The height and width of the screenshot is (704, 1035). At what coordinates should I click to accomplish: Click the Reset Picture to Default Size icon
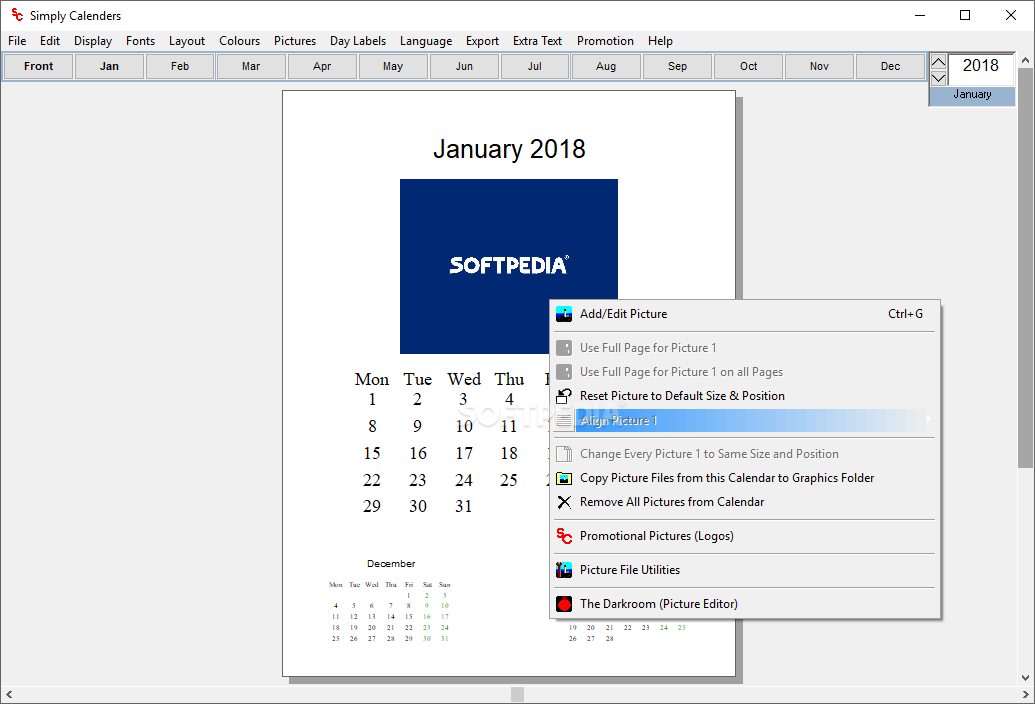564,396
